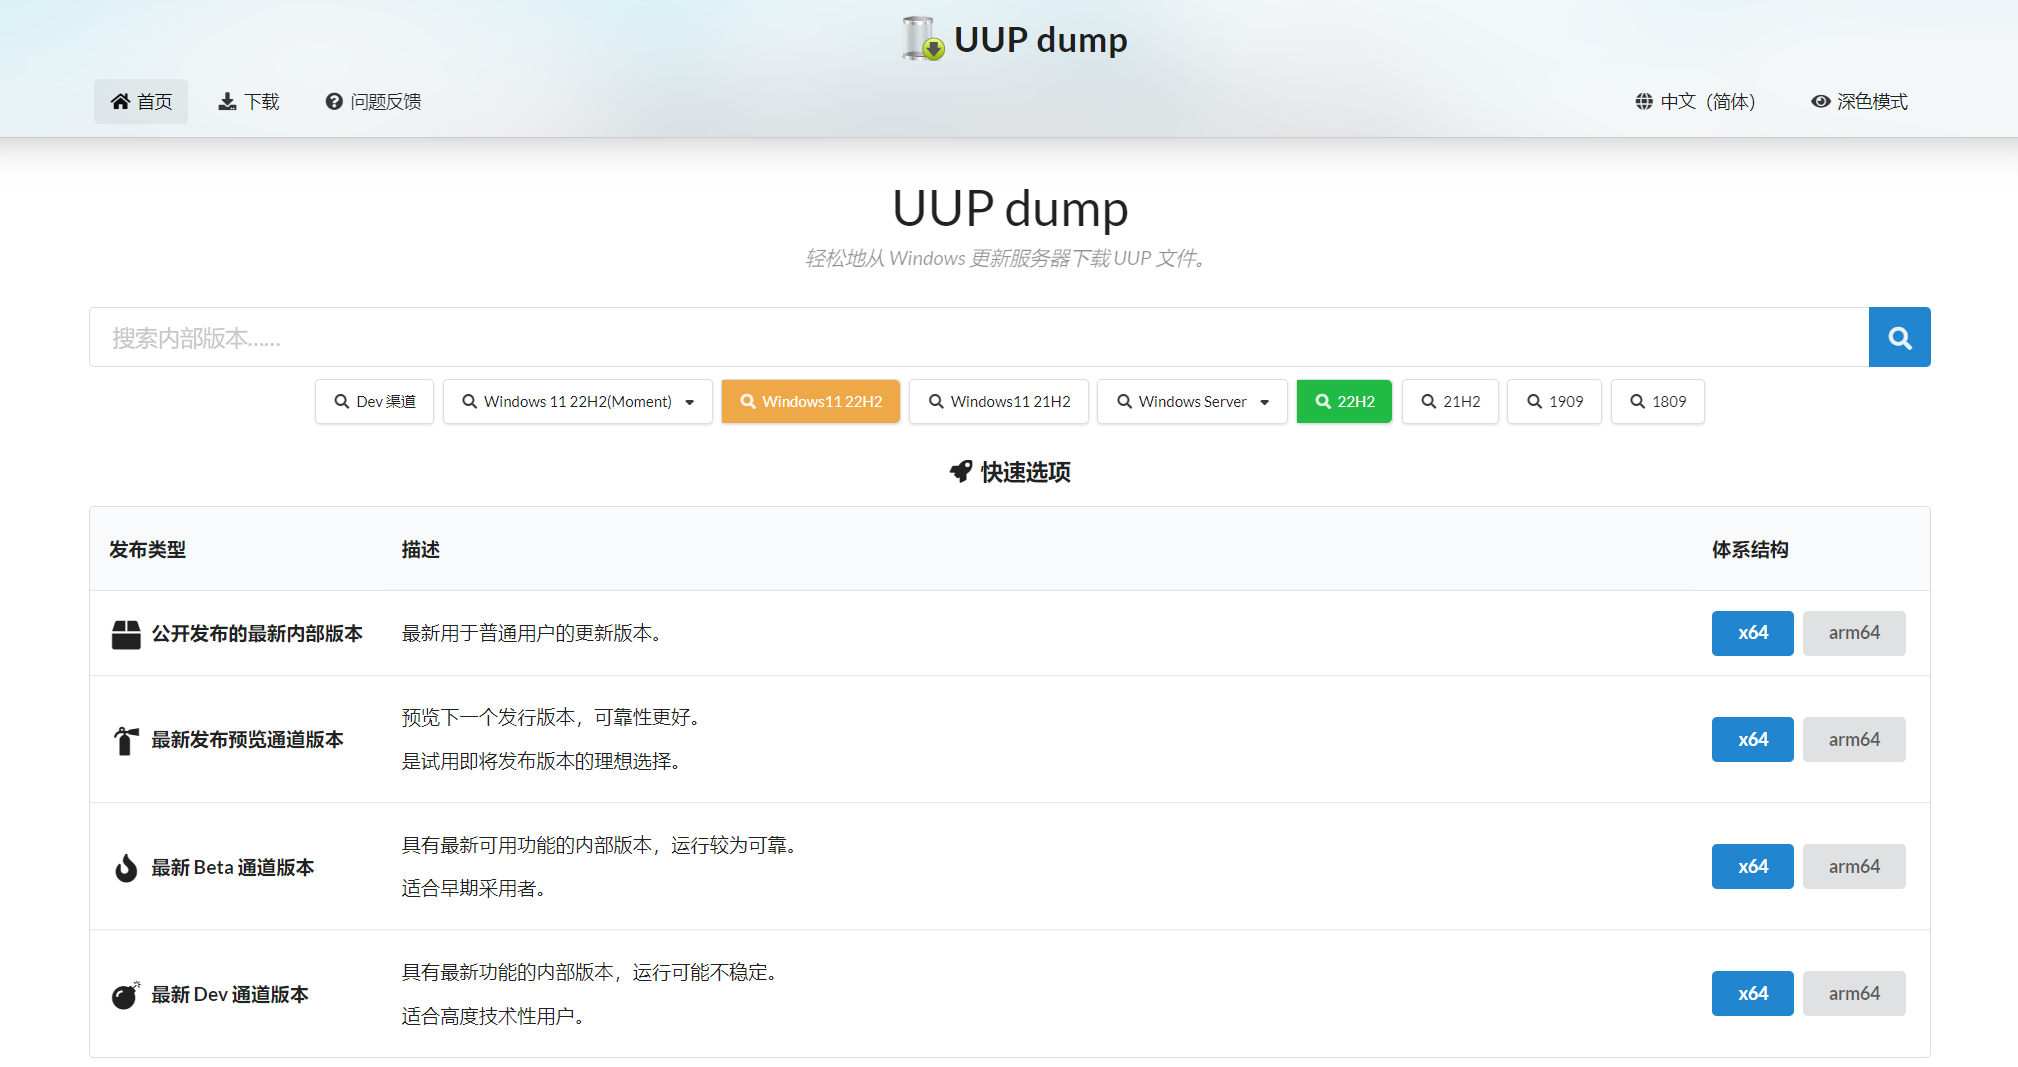
Task: Click the 体系结构 column header
Action: [x=1750, y=549]
